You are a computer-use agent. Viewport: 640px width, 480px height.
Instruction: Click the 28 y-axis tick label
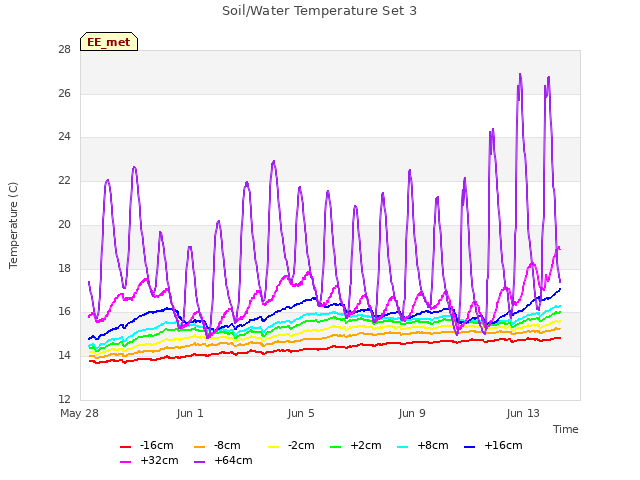[x=64, y=49]
